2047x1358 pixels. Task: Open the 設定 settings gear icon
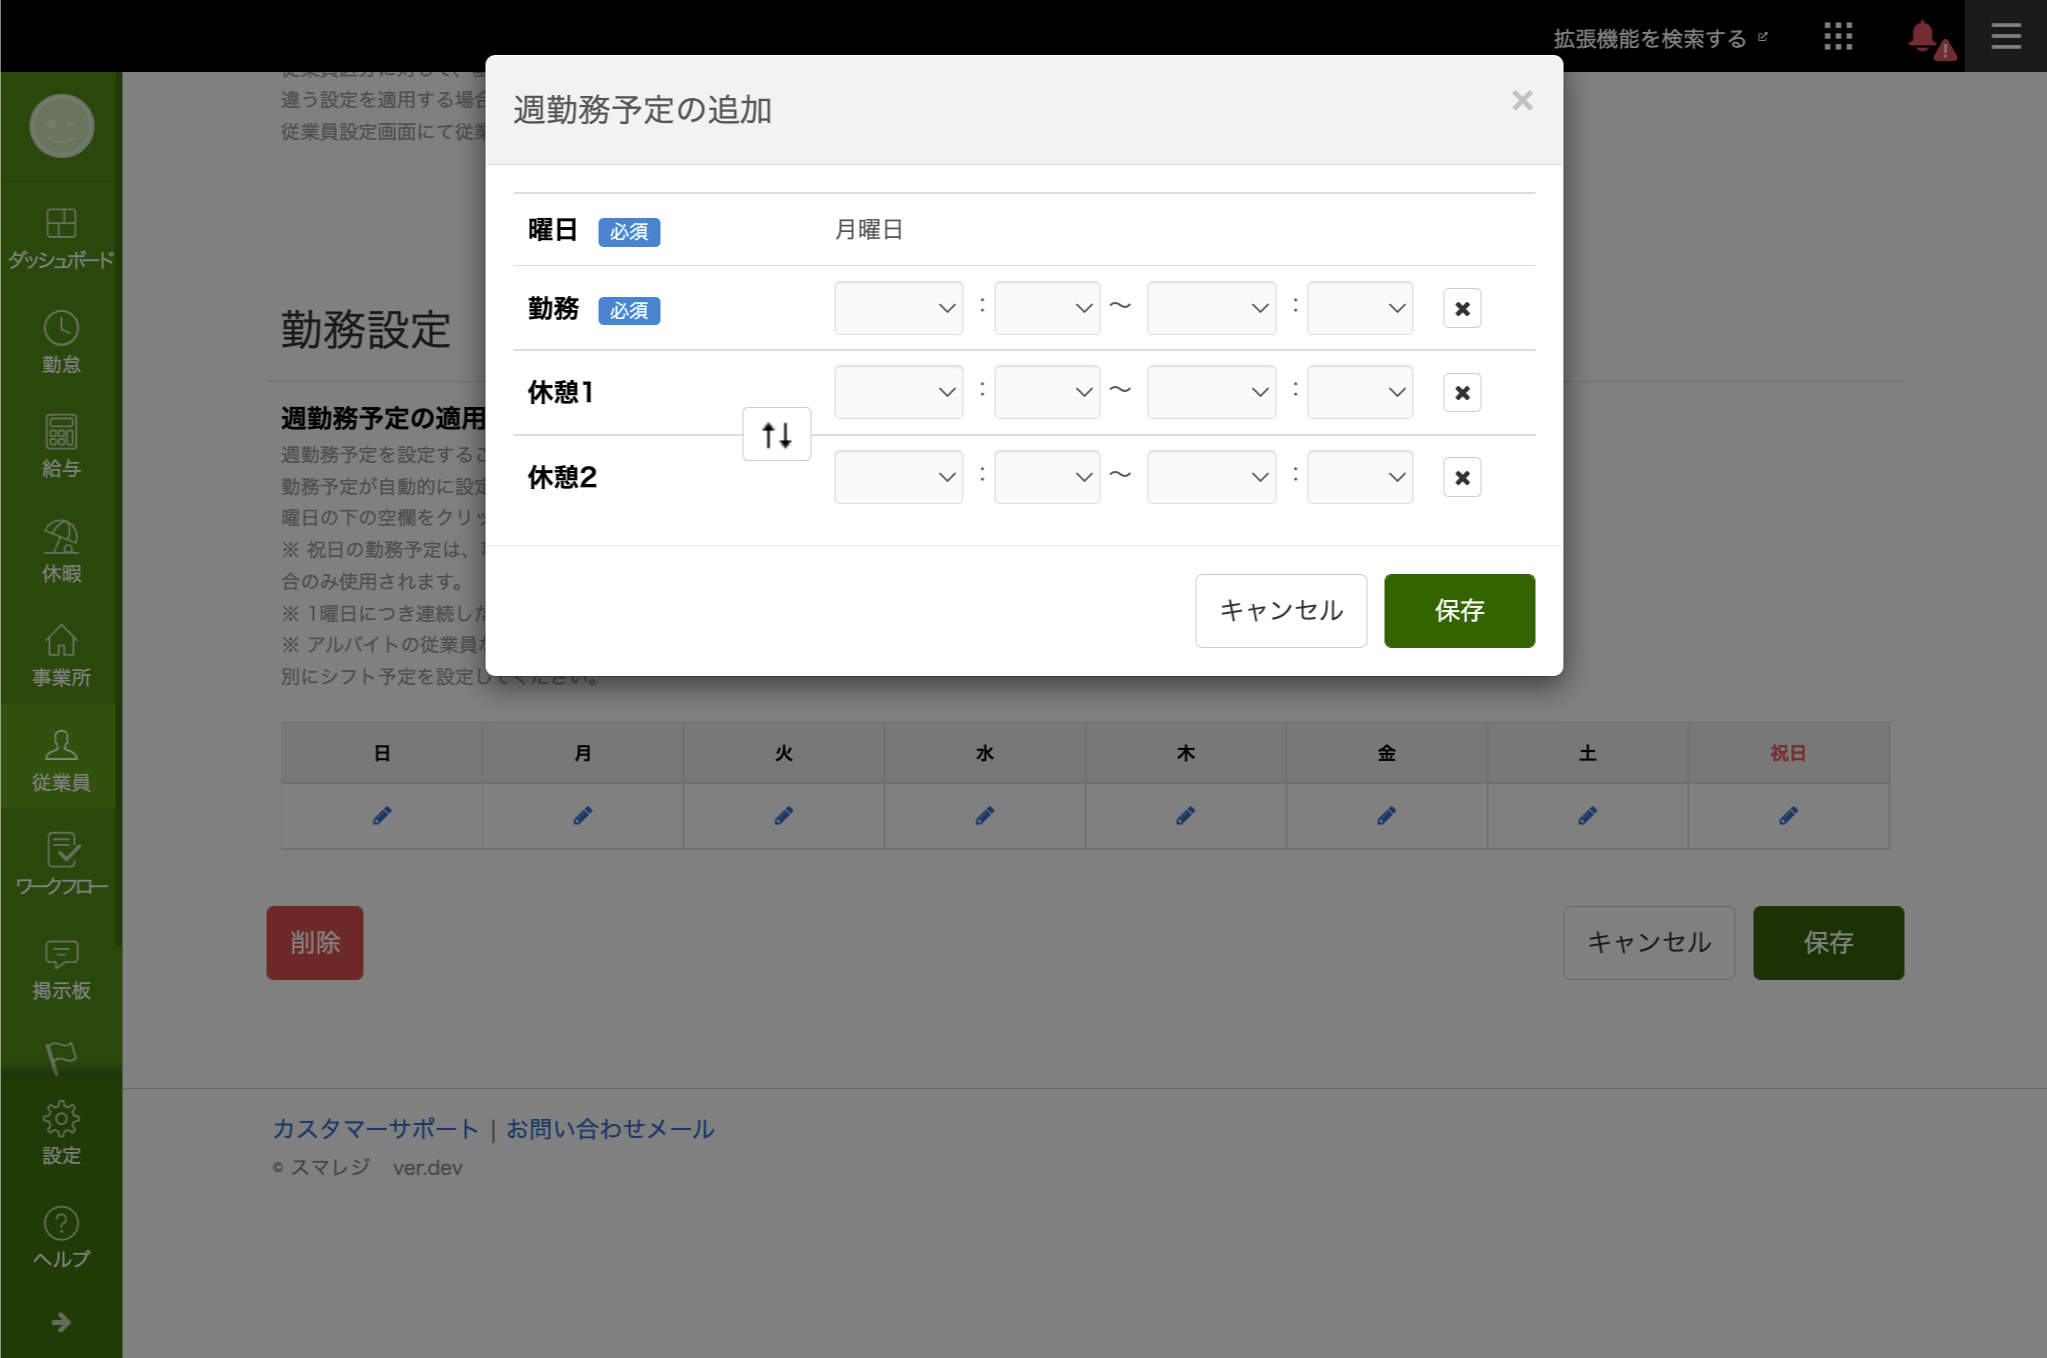tap(61, 1133)
